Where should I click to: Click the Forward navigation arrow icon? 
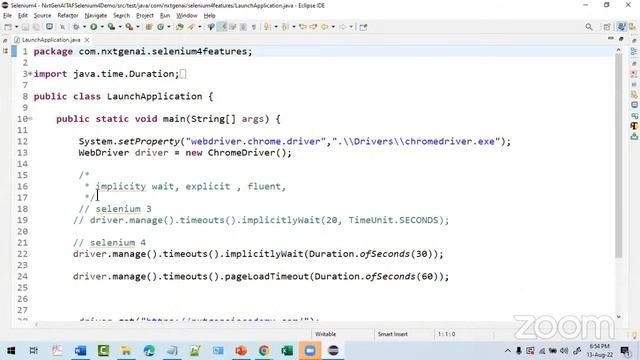coord(342,27)
